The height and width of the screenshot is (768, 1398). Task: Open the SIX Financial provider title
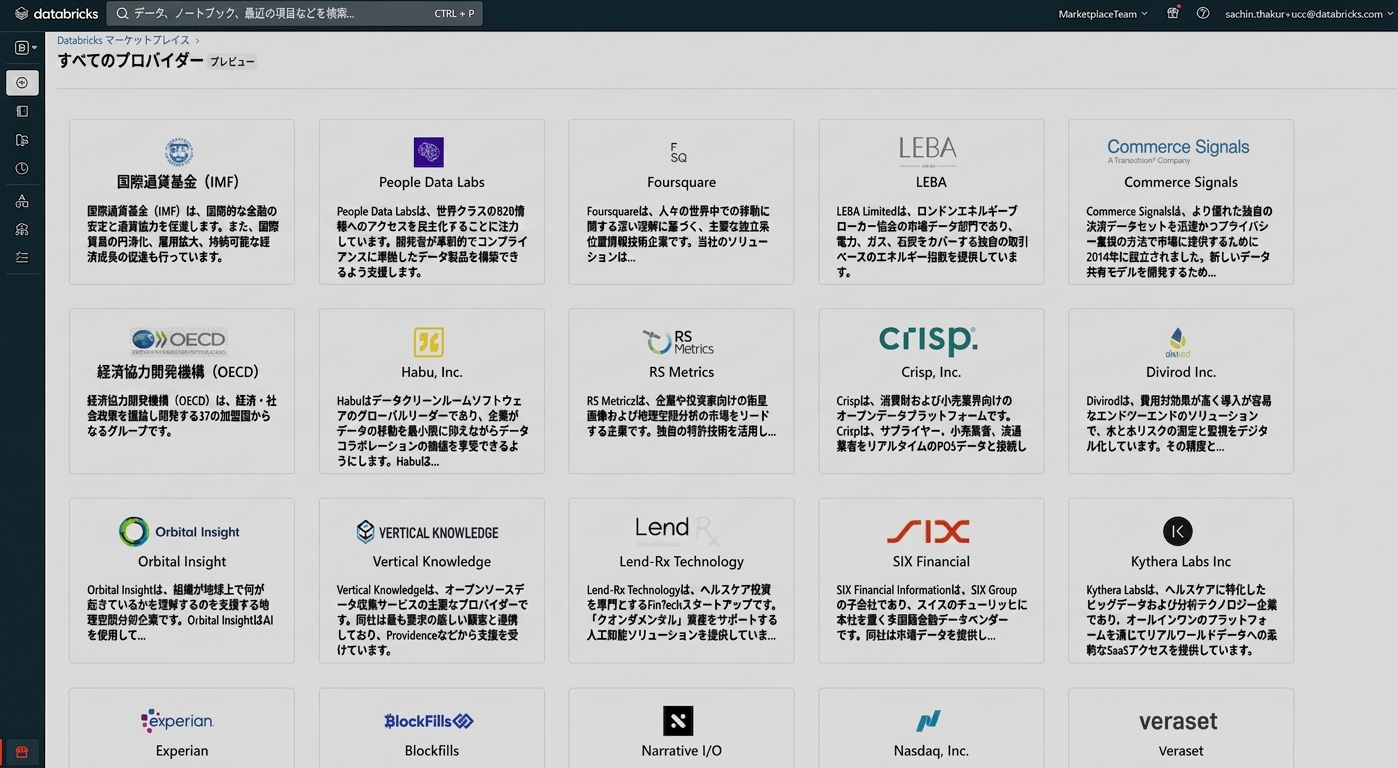(x=931, y=561)
